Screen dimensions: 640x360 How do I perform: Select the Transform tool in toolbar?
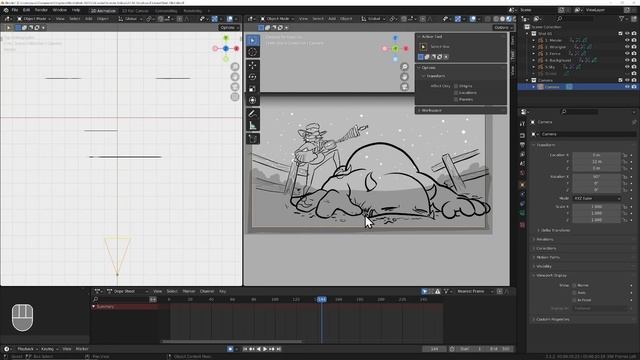(253, 100)
